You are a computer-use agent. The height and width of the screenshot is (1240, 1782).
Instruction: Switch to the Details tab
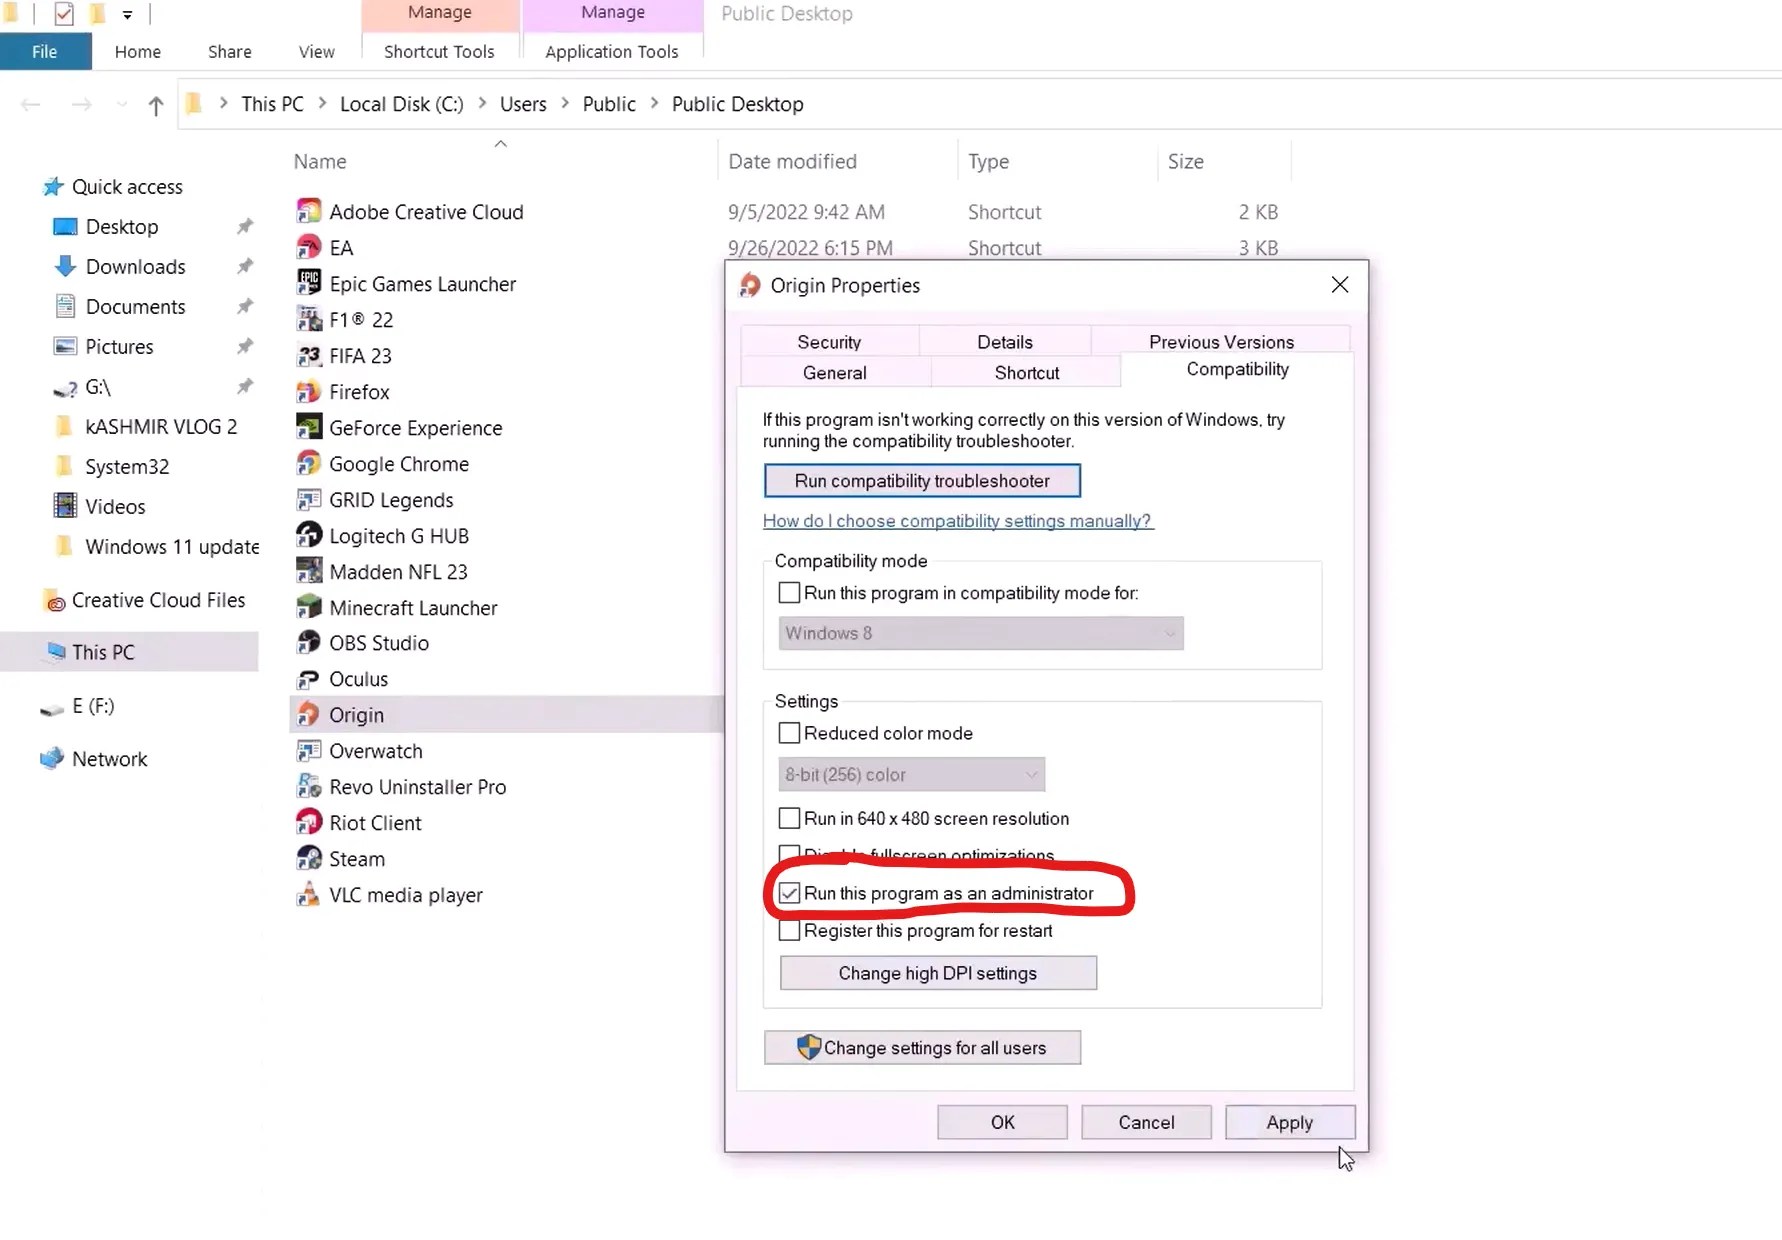click(x=1005, y=341)
